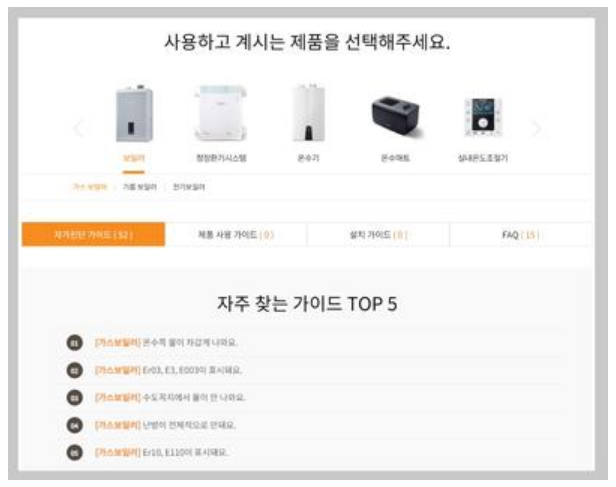
Task: Select the 보일러 boiler product image
Action: click(x=134, y=114)
